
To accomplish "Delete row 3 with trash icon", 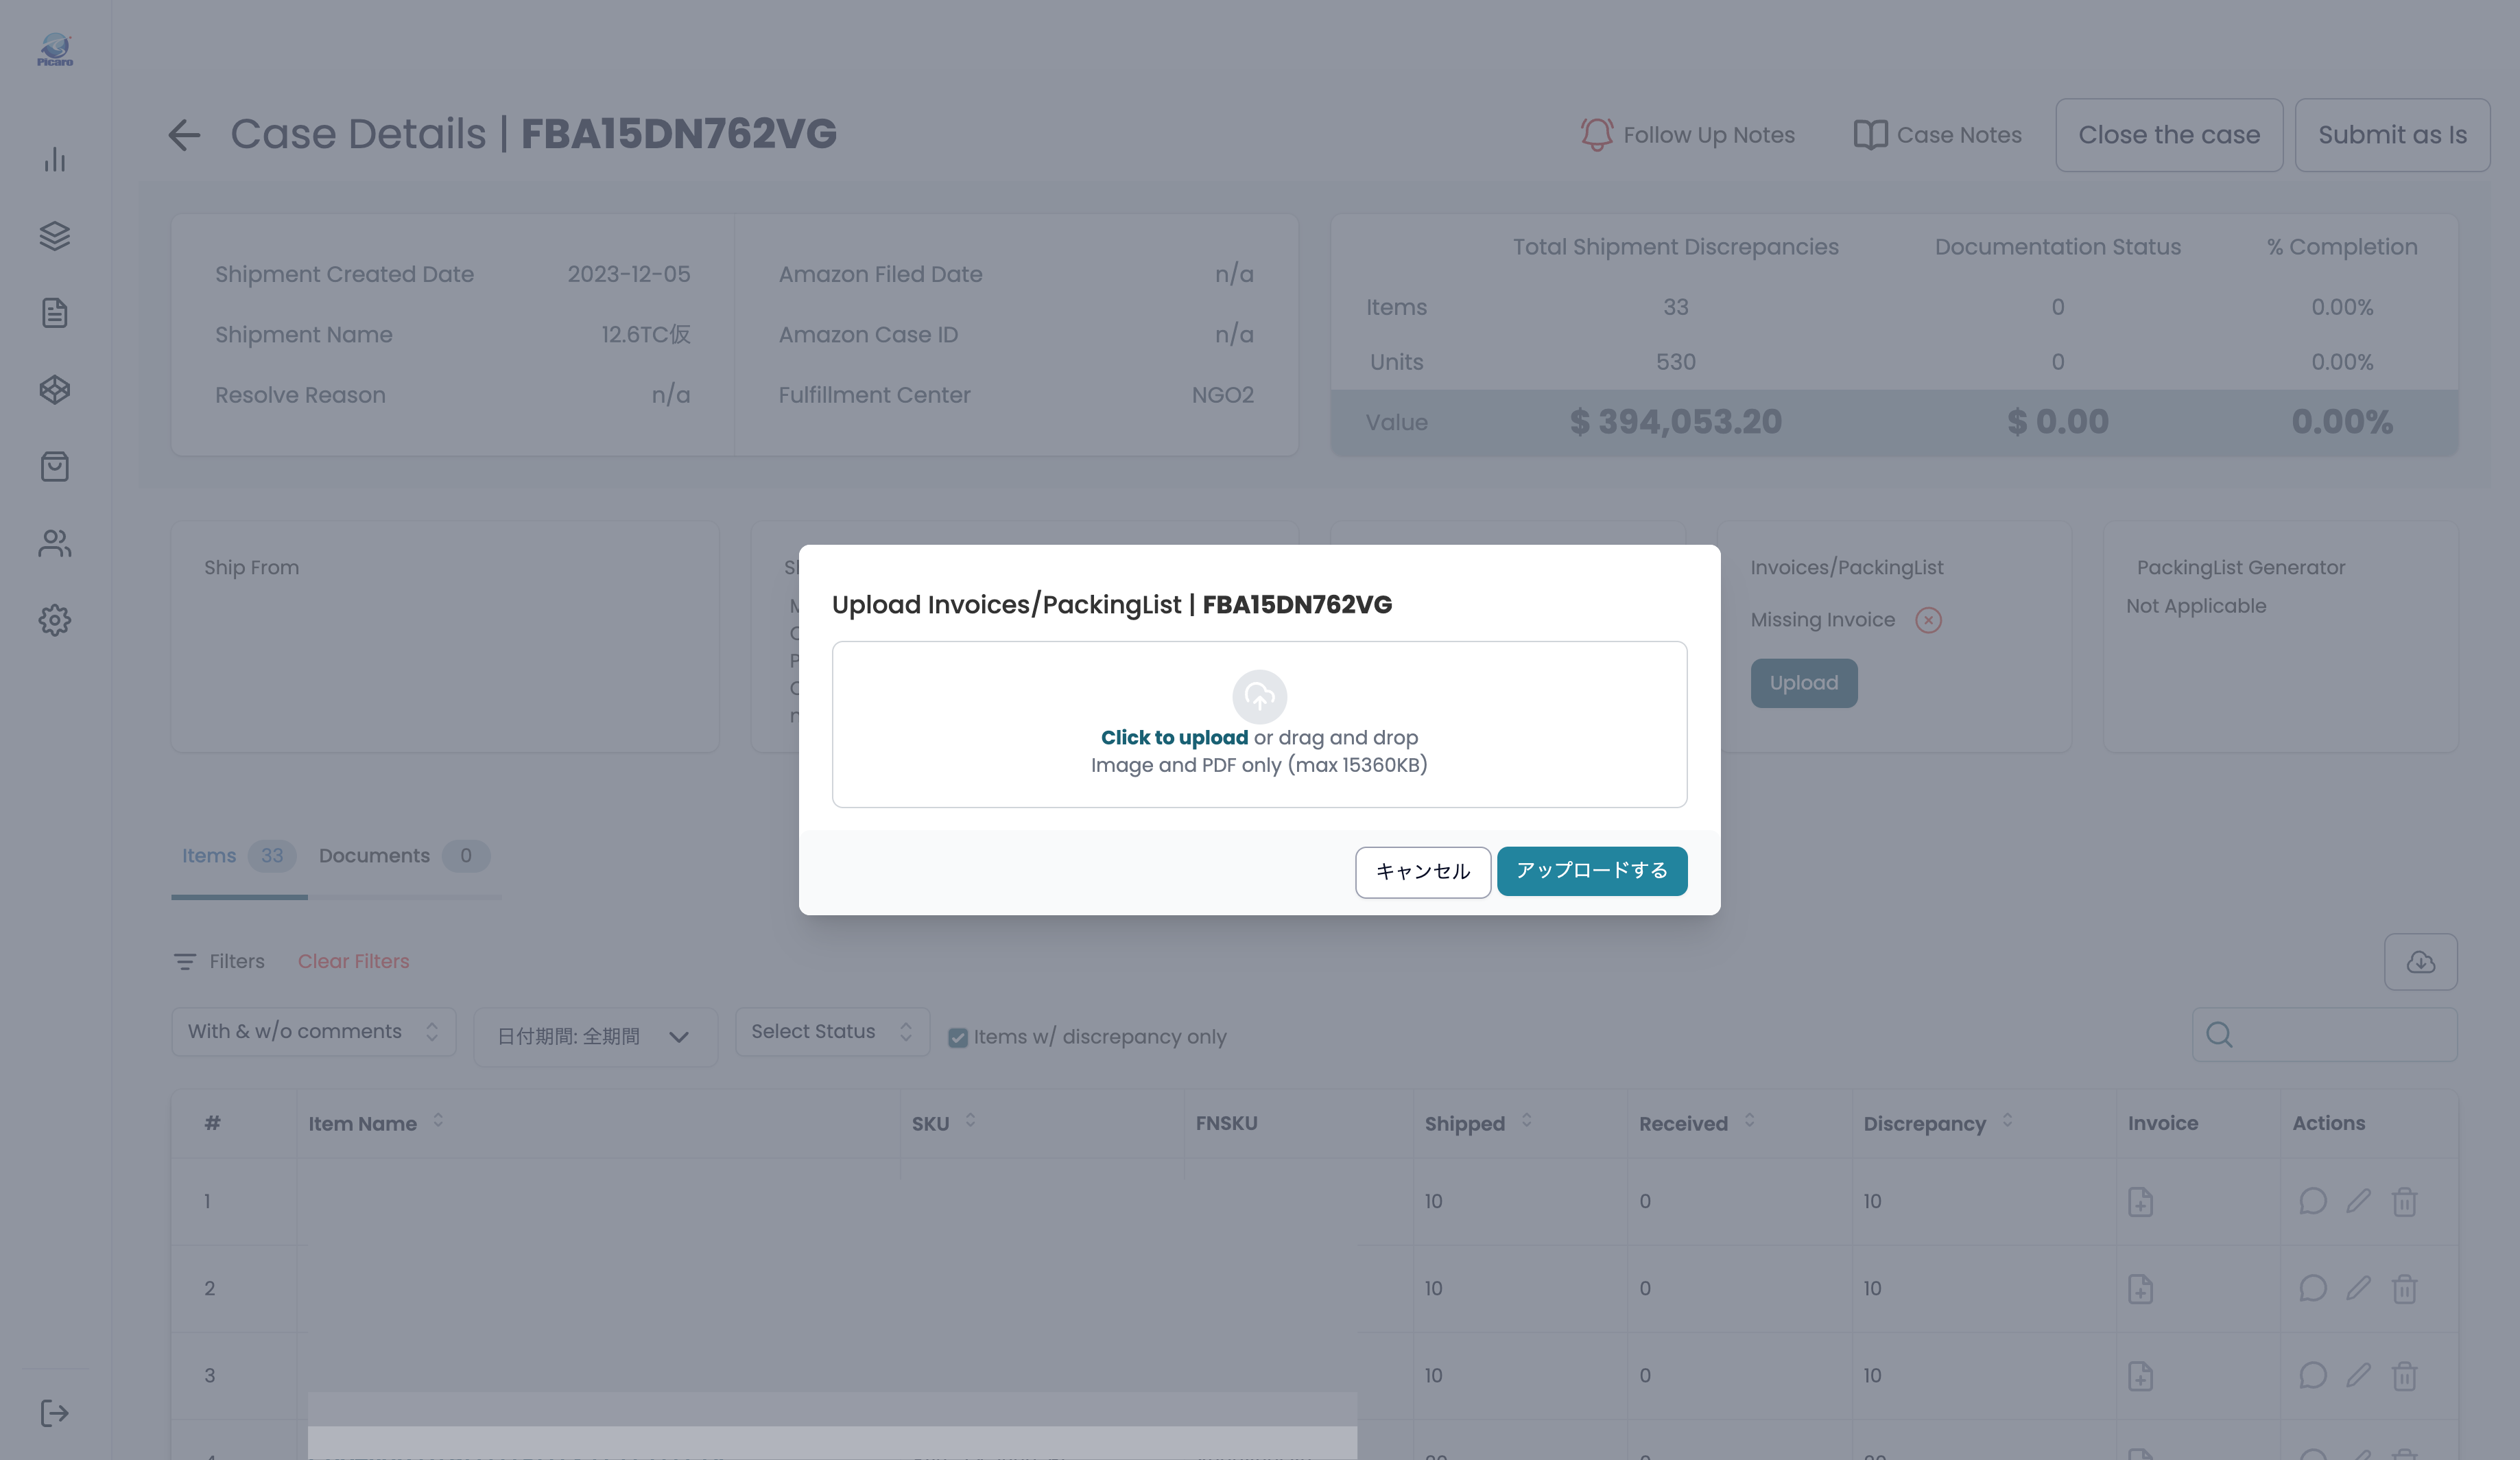I will pyautogui.click(x=2405, y=1376).
